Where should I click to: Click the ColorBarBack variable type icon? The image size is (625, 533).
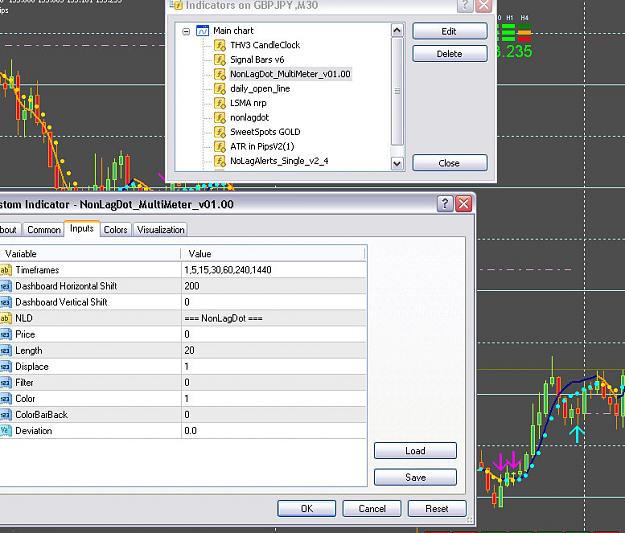tap(5, 415)
